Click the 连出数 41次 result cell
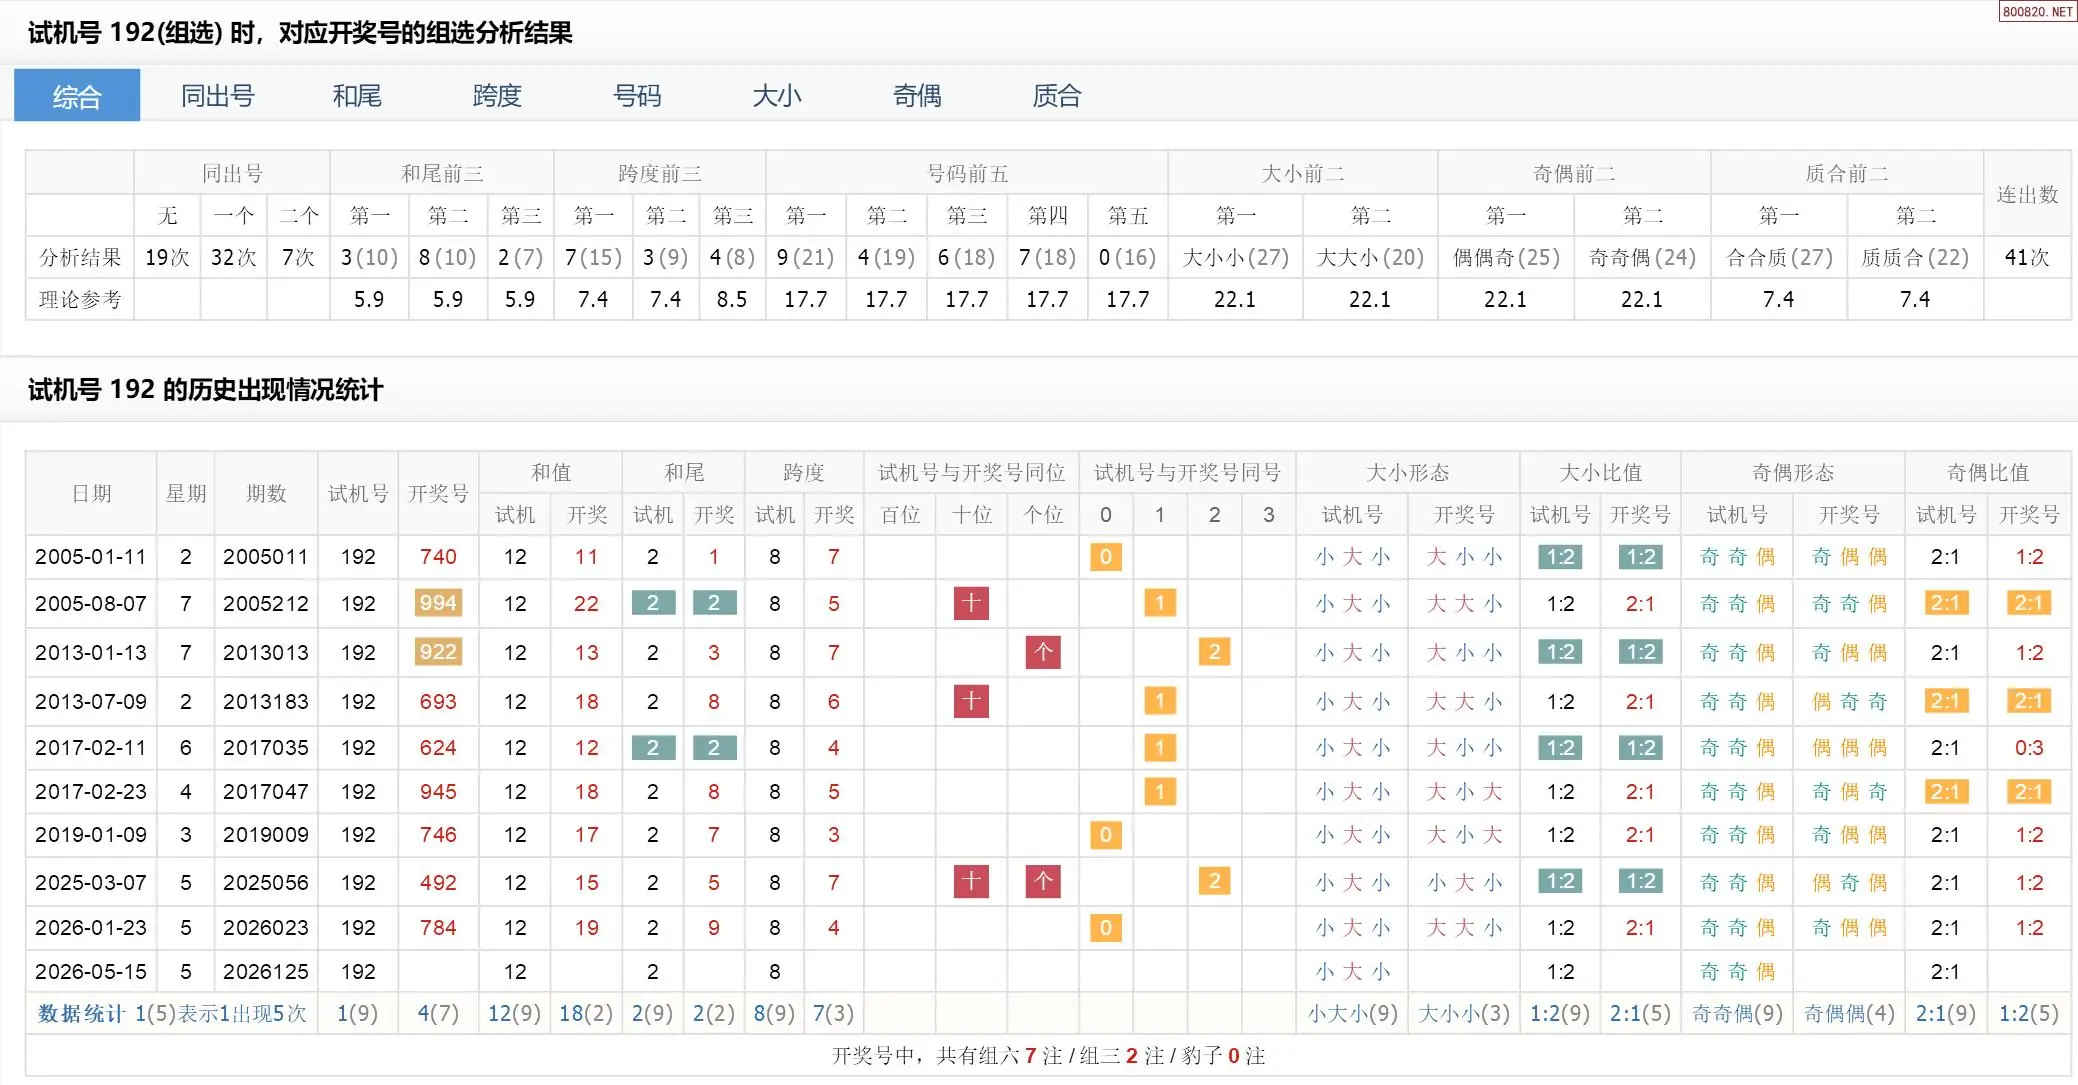The height and width of the screenshot is (1085, 2078). tap(2027, 257)
